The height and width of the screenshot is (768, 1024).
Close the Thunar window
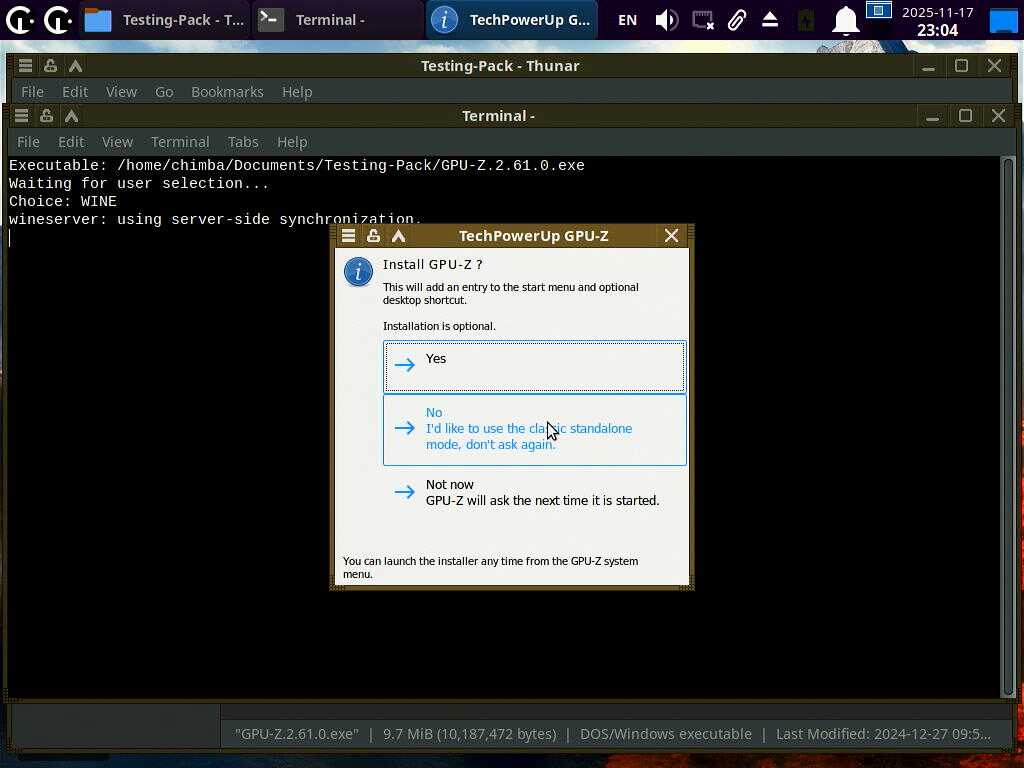(995, 65)
